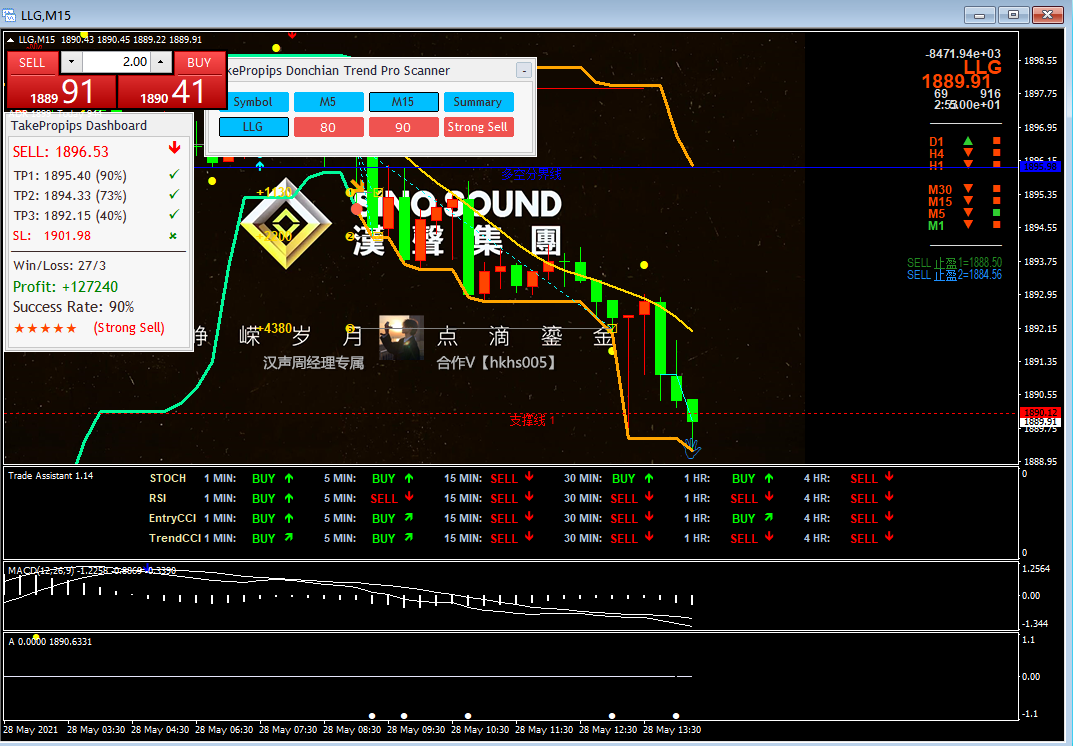Click the SELL 止盈1=1888.50 label
Image resolution: width=1073 pixels, height=746 pixels.
click(955, 262)
